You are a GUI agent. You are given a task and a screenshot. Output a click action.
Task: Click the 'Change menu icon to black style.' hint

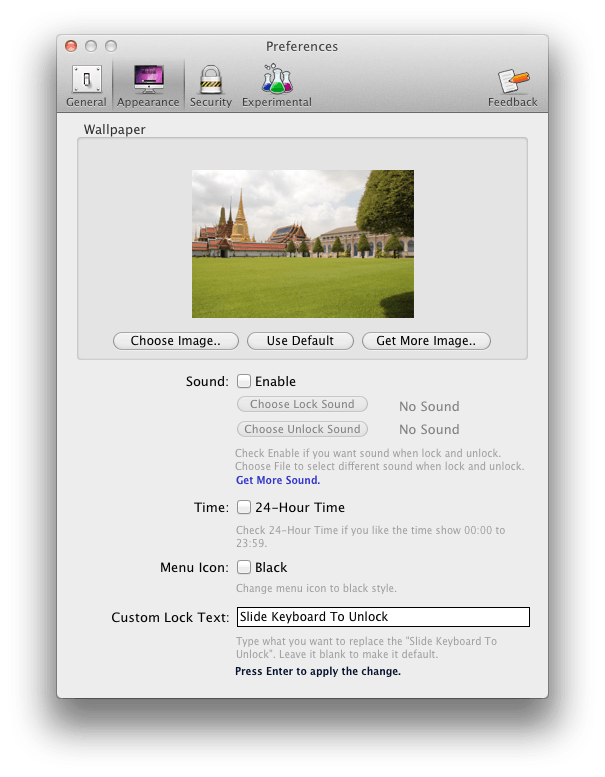pos(316,588)
